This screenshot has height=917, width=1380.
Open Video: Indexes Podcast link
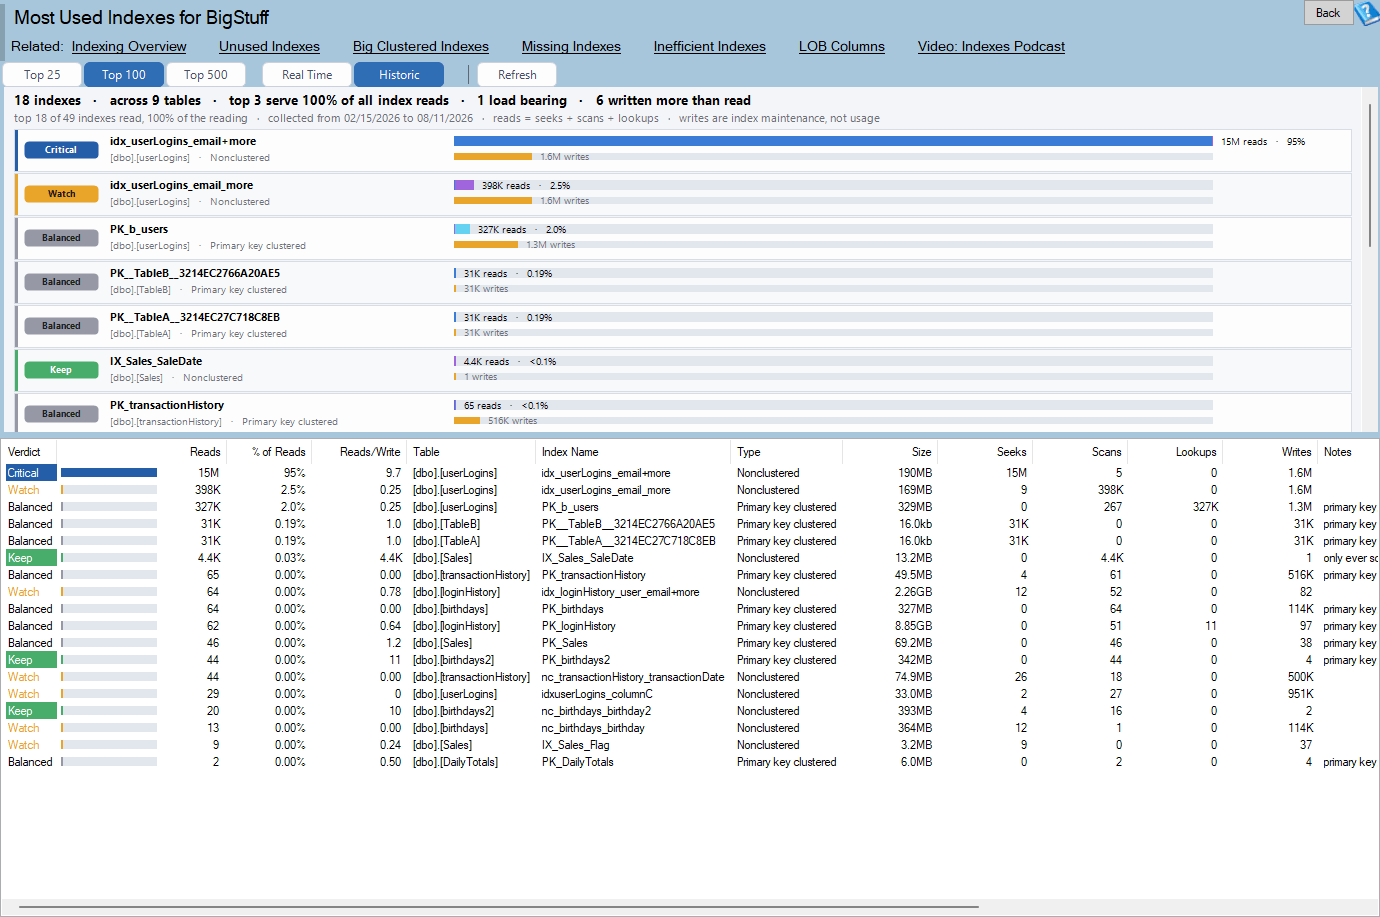click(991, 46)
